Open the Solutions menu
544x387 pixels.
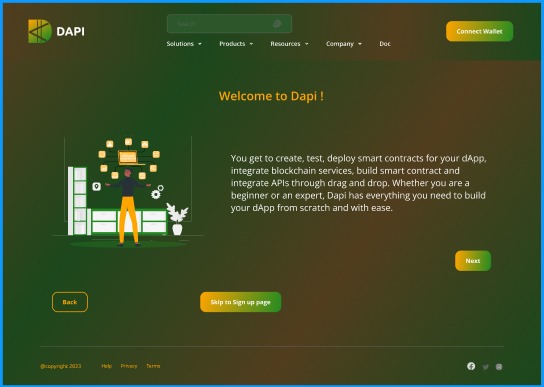click(180, 44)
